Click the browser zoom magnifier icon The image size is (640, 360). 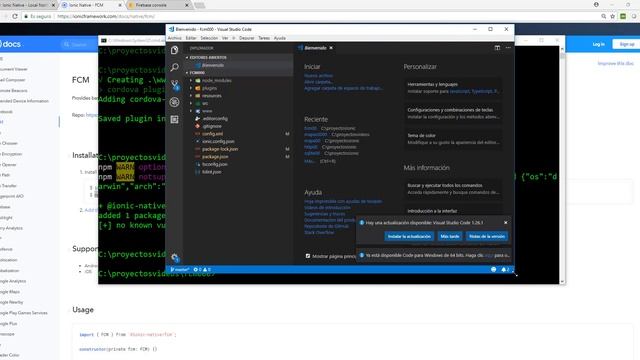[603, 16]
